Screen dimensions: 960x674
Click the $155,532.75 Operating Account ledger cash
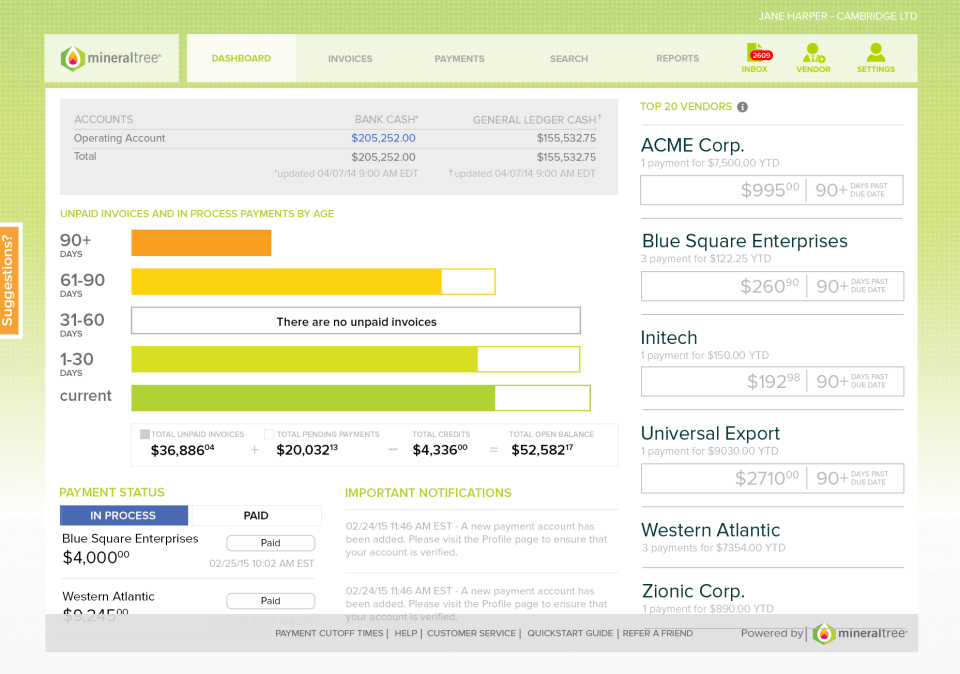click(566, 138)
